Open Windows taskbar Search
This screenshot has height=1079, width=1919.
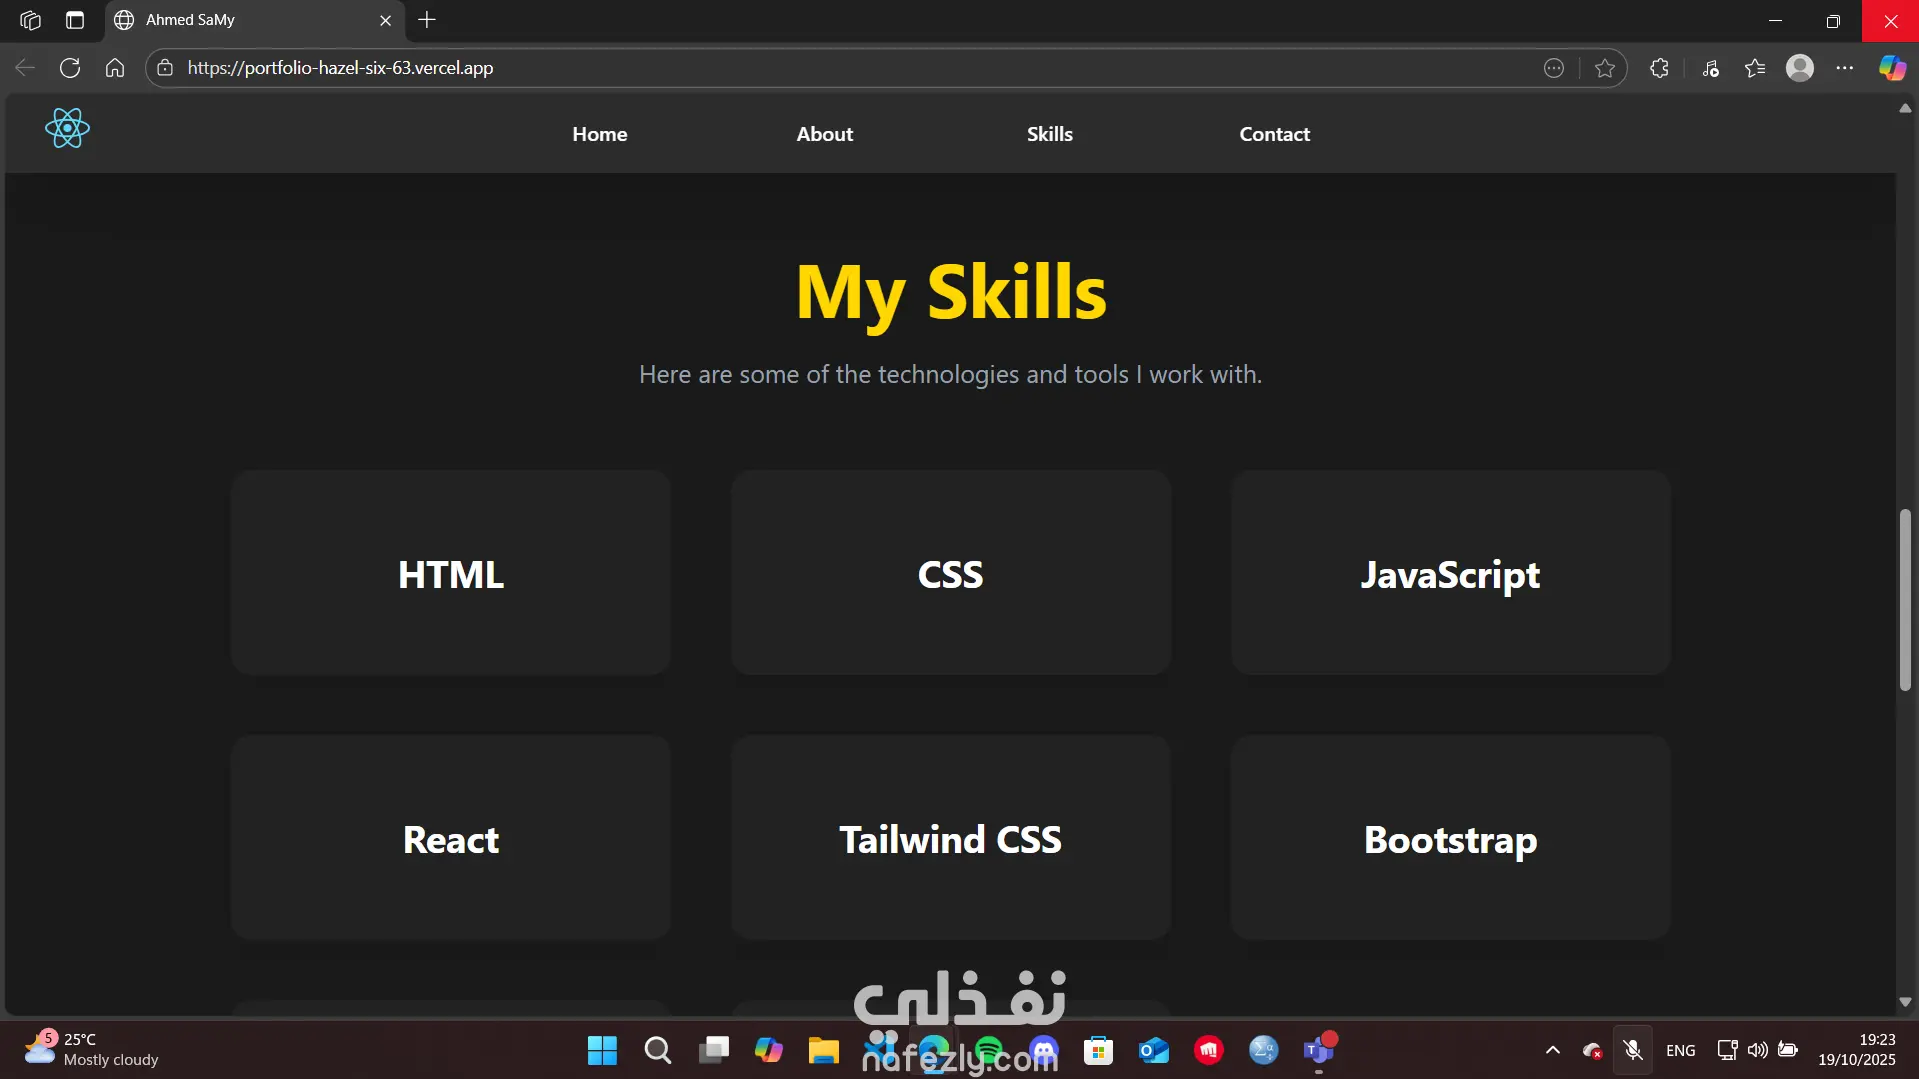(658, 1050)
